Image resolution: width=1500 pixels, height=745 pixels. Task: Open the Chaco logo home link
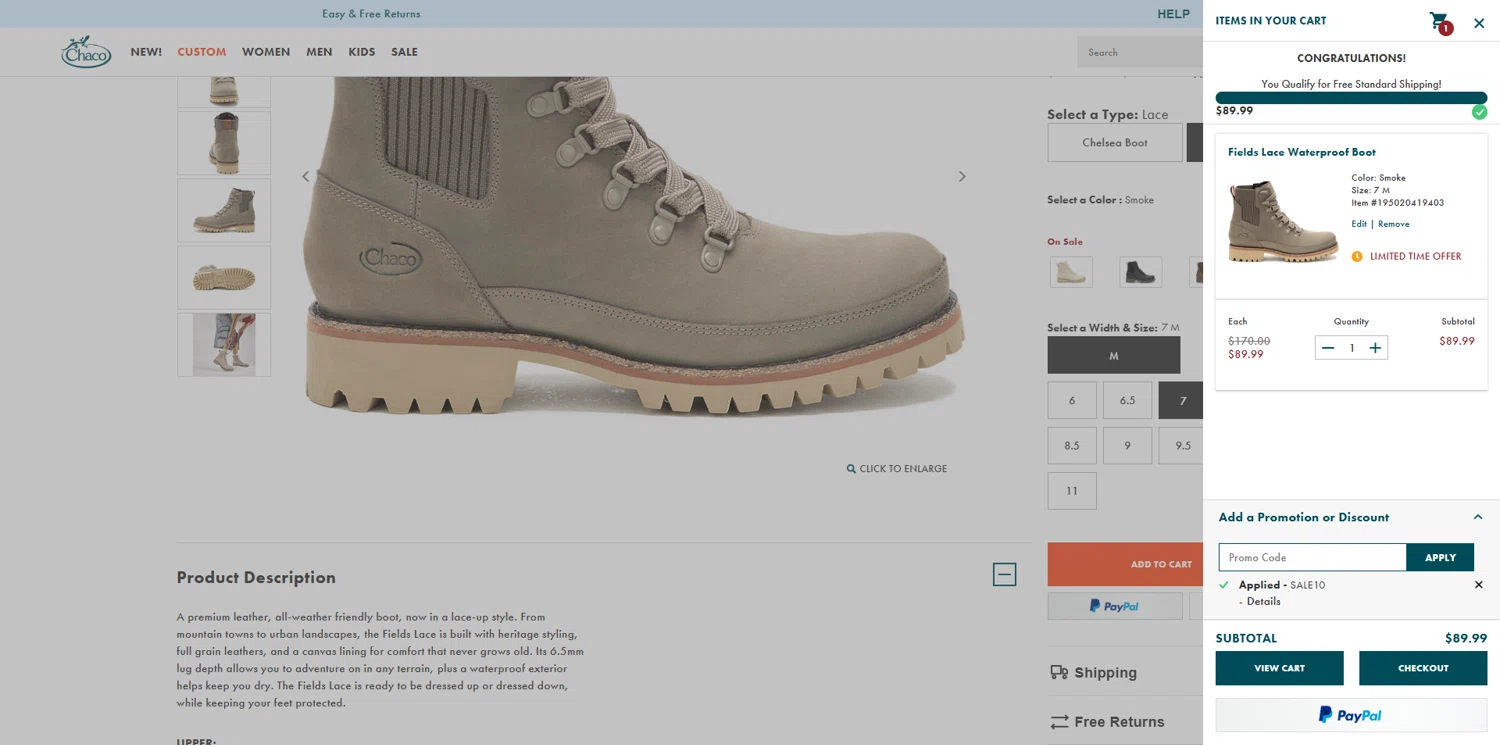(x=86, y=52)
